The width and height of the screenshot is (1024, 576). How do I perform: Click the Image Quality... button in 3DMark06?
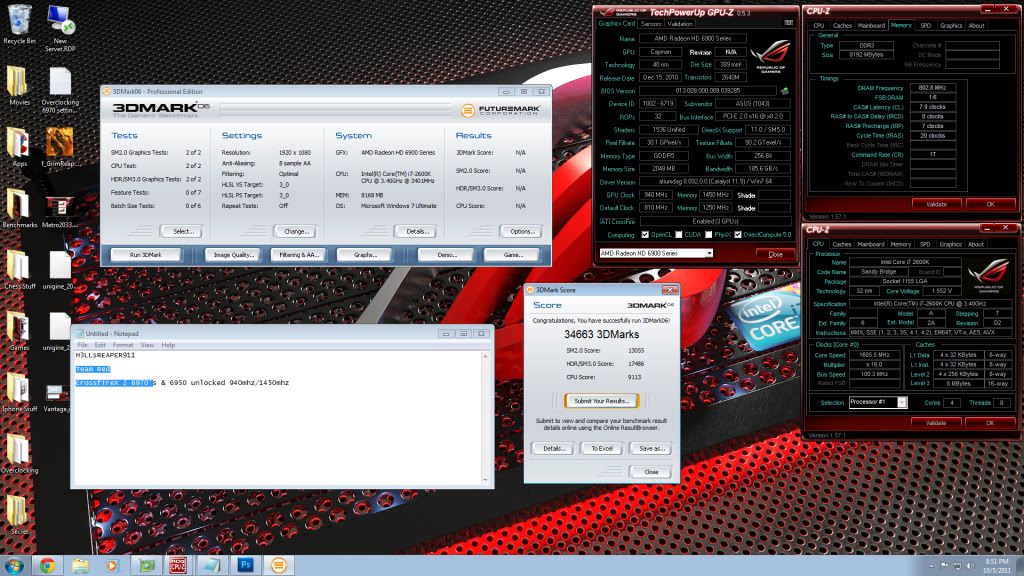click(x=233, y=255)
